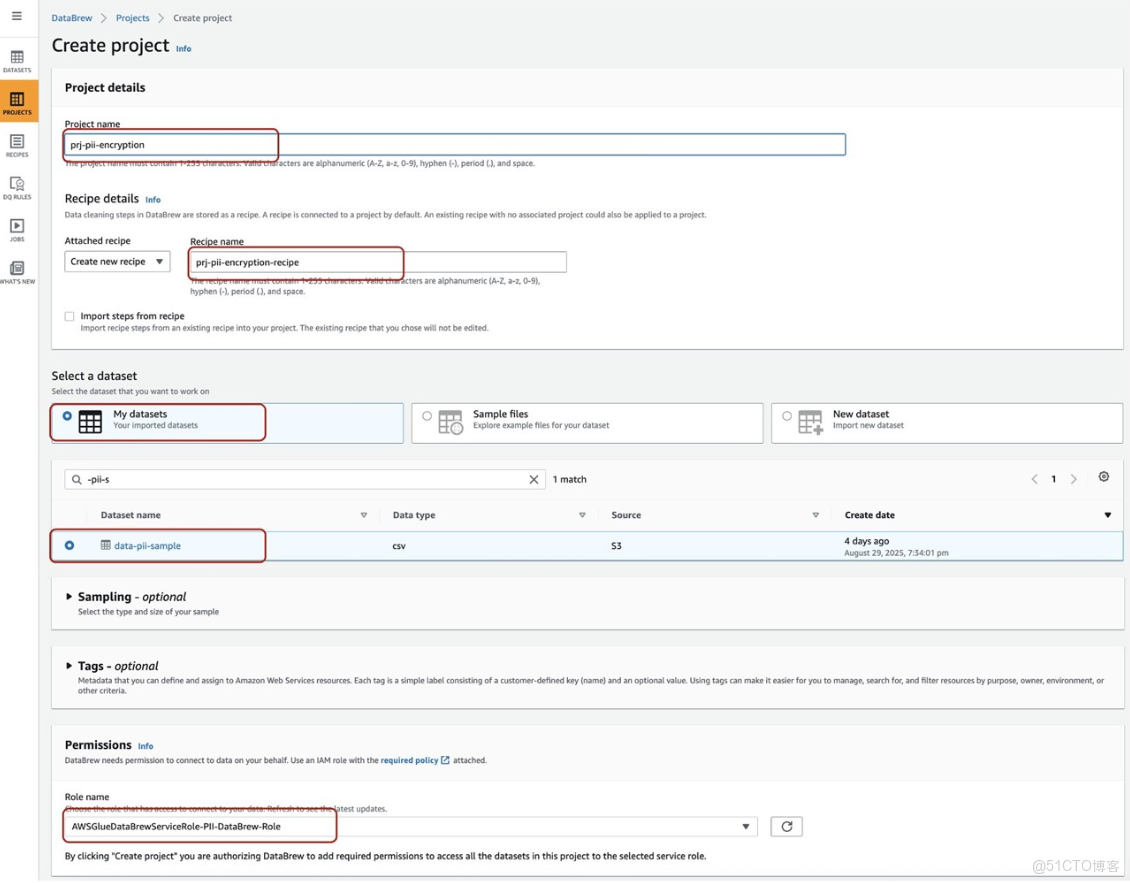Refresh the role list with the refresh icon
Image resolution: width=1130 pixels, height=883 pixels.
coord(787,826)
